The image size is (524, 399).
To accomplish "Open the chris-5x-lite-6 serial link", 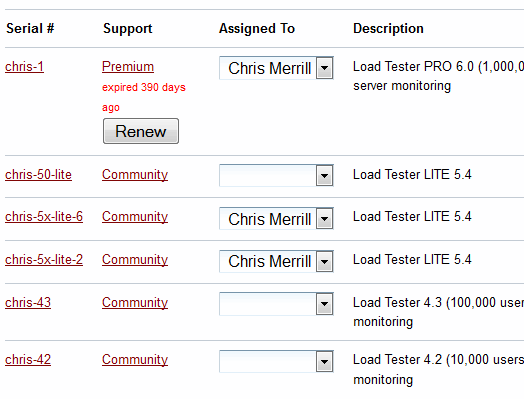I will pos(44,217).
